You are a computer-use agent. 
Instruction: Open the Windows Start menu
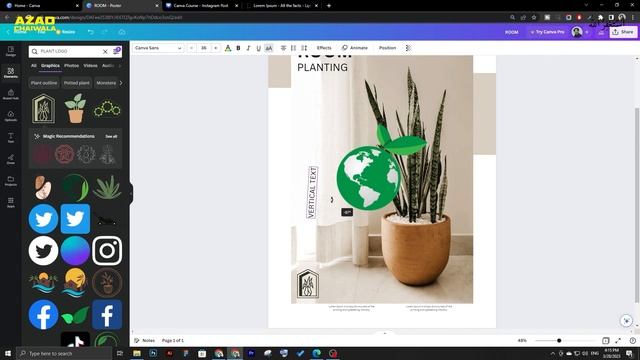click(x=8, y=353)
